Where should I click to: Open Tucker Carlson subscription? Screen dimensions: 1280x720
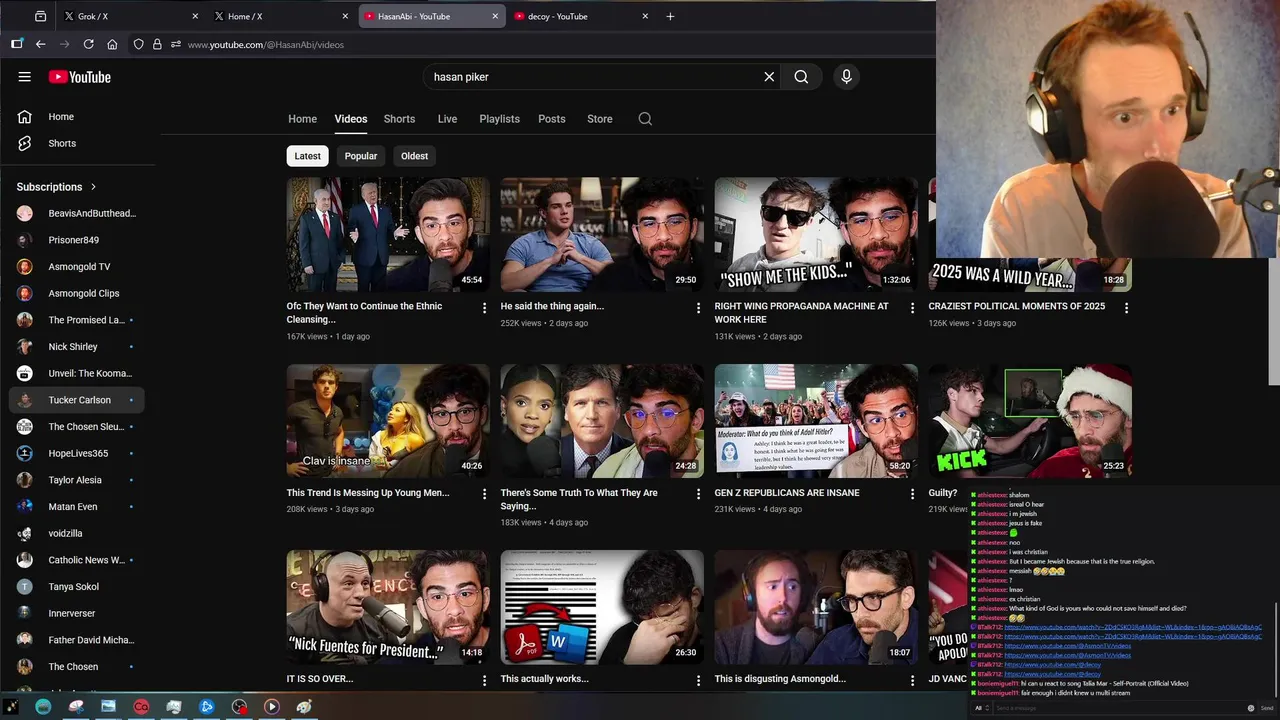pos(76,400)
